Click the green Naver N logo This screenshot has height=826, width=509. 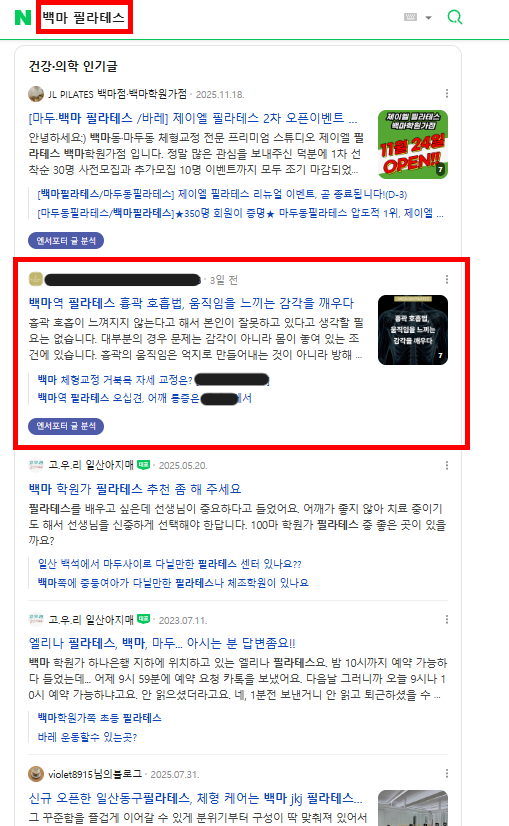pyautogui.click(x=23, y=17)
